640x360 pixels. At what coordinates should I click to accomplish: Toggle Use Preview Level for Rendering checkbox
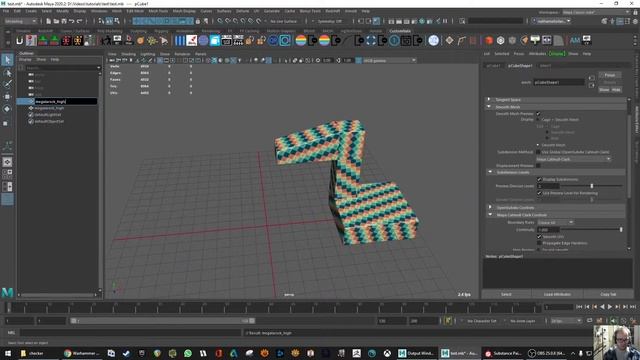tap(539, 193)
